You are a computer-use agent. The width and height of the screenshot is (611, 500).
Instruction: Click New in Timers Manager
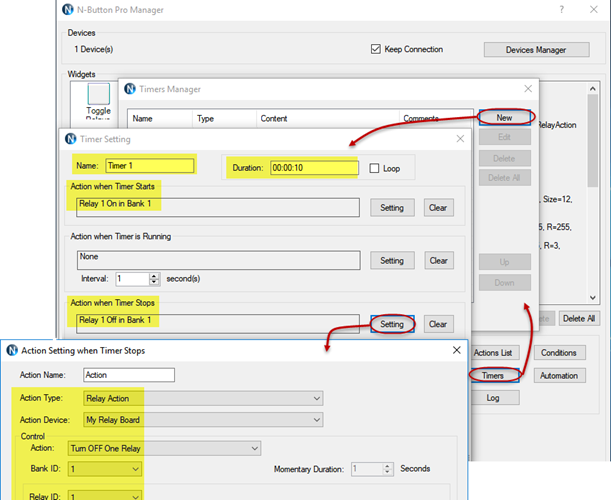click(x=505, y=117)
